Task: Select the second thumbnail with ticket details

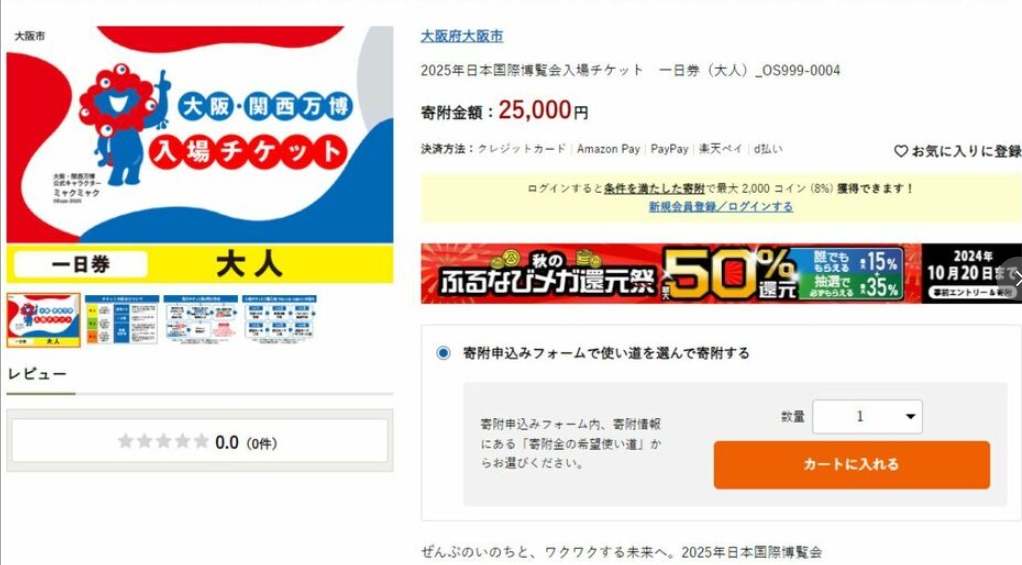Action: [x=122, y=320]
